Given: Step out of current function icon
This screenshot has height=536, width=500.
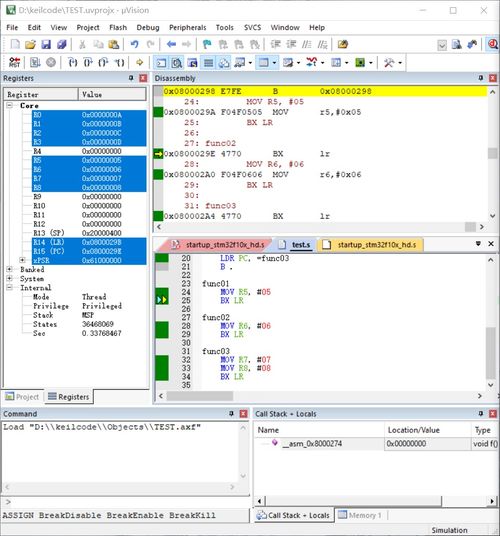Looking at the screenshot, I should tap(104, 63).
